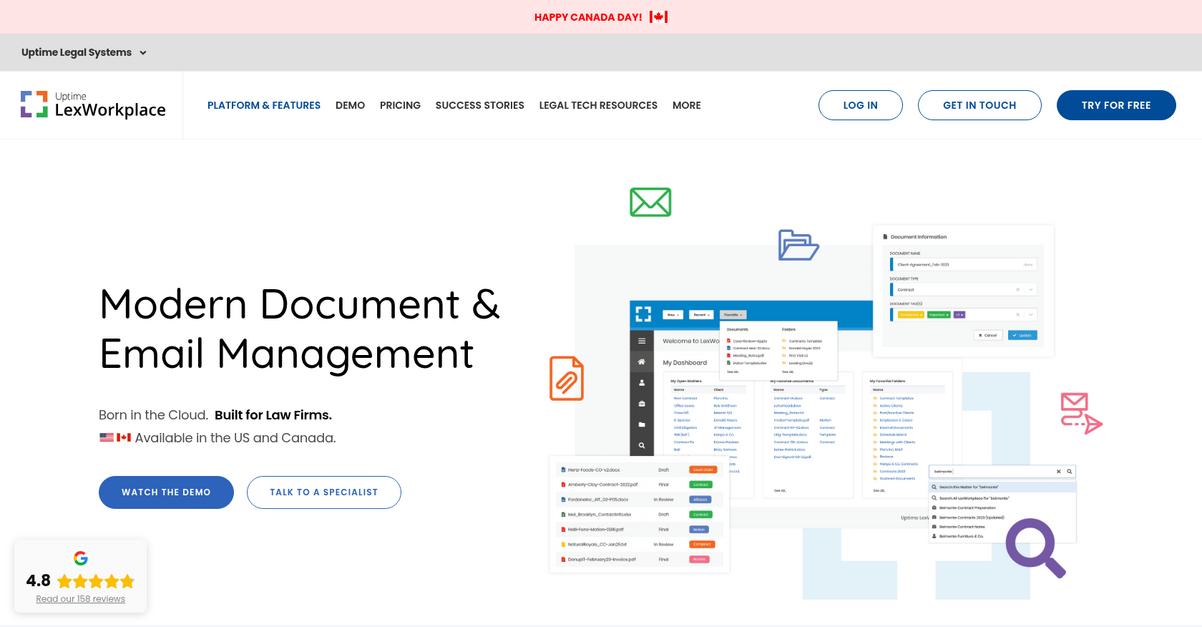Screen dimensions: 1202x627
Task: Click the pink send-email icon
Action: 1080,413
